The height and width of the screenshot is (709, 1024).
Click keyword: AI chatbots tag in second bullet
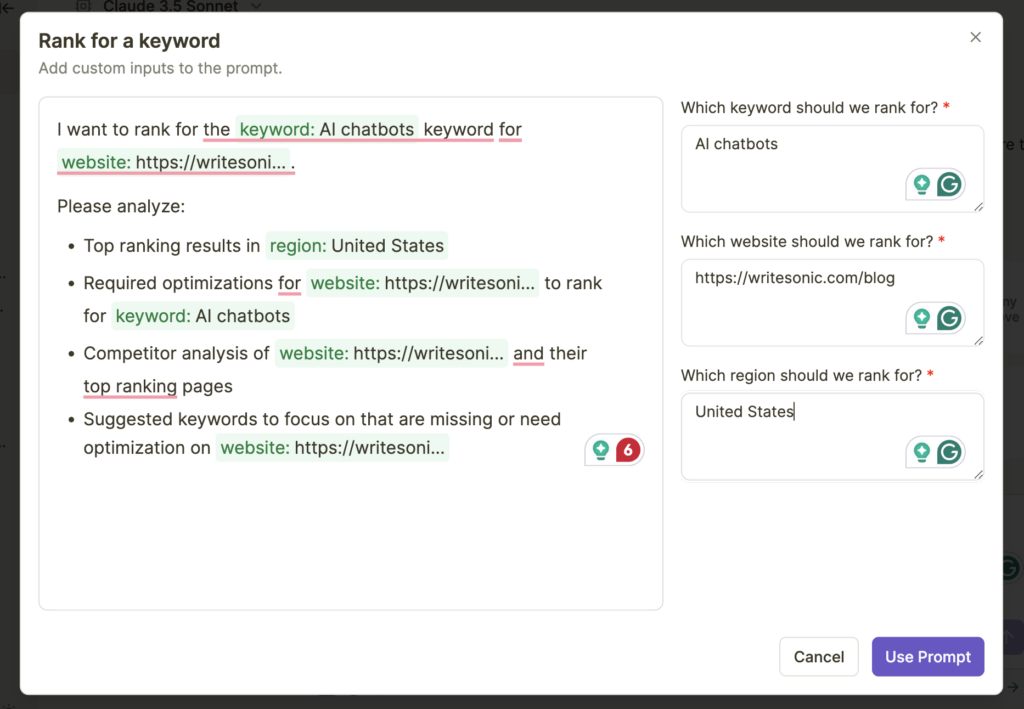point(202,316)
